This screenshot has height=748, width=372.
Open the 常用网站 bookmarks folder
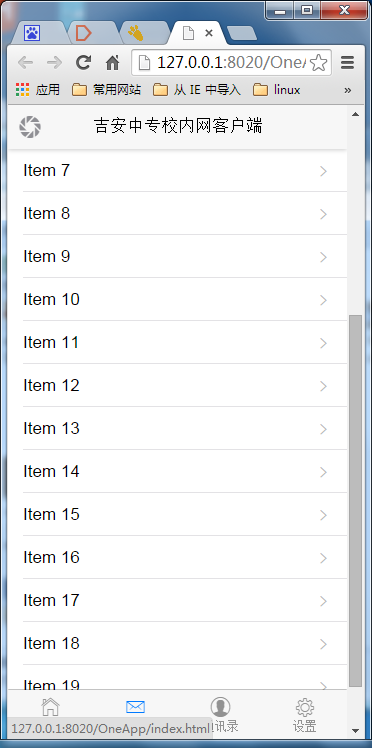tap(106, 90)
